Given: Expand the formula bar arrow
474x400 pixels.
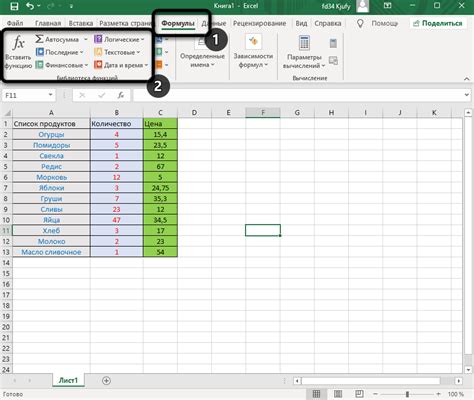Looking at the screenshot, I should (x=466, y=95).
